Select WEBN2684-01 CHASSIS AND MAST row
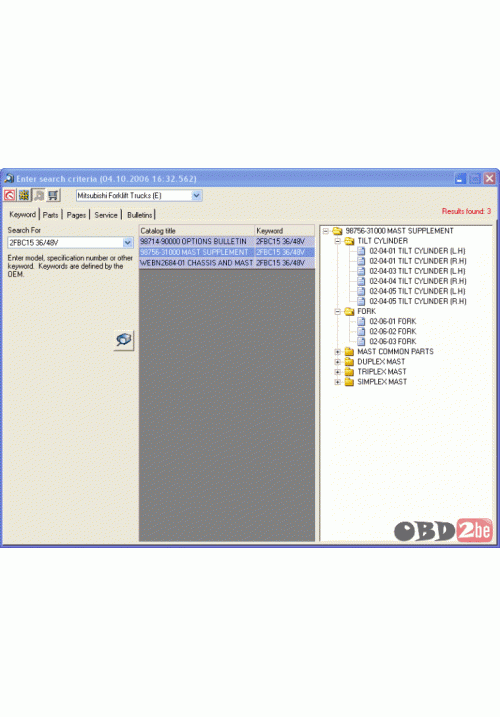Screen dimensions: 500x717 pyautogui.click(x=227, y=263)
